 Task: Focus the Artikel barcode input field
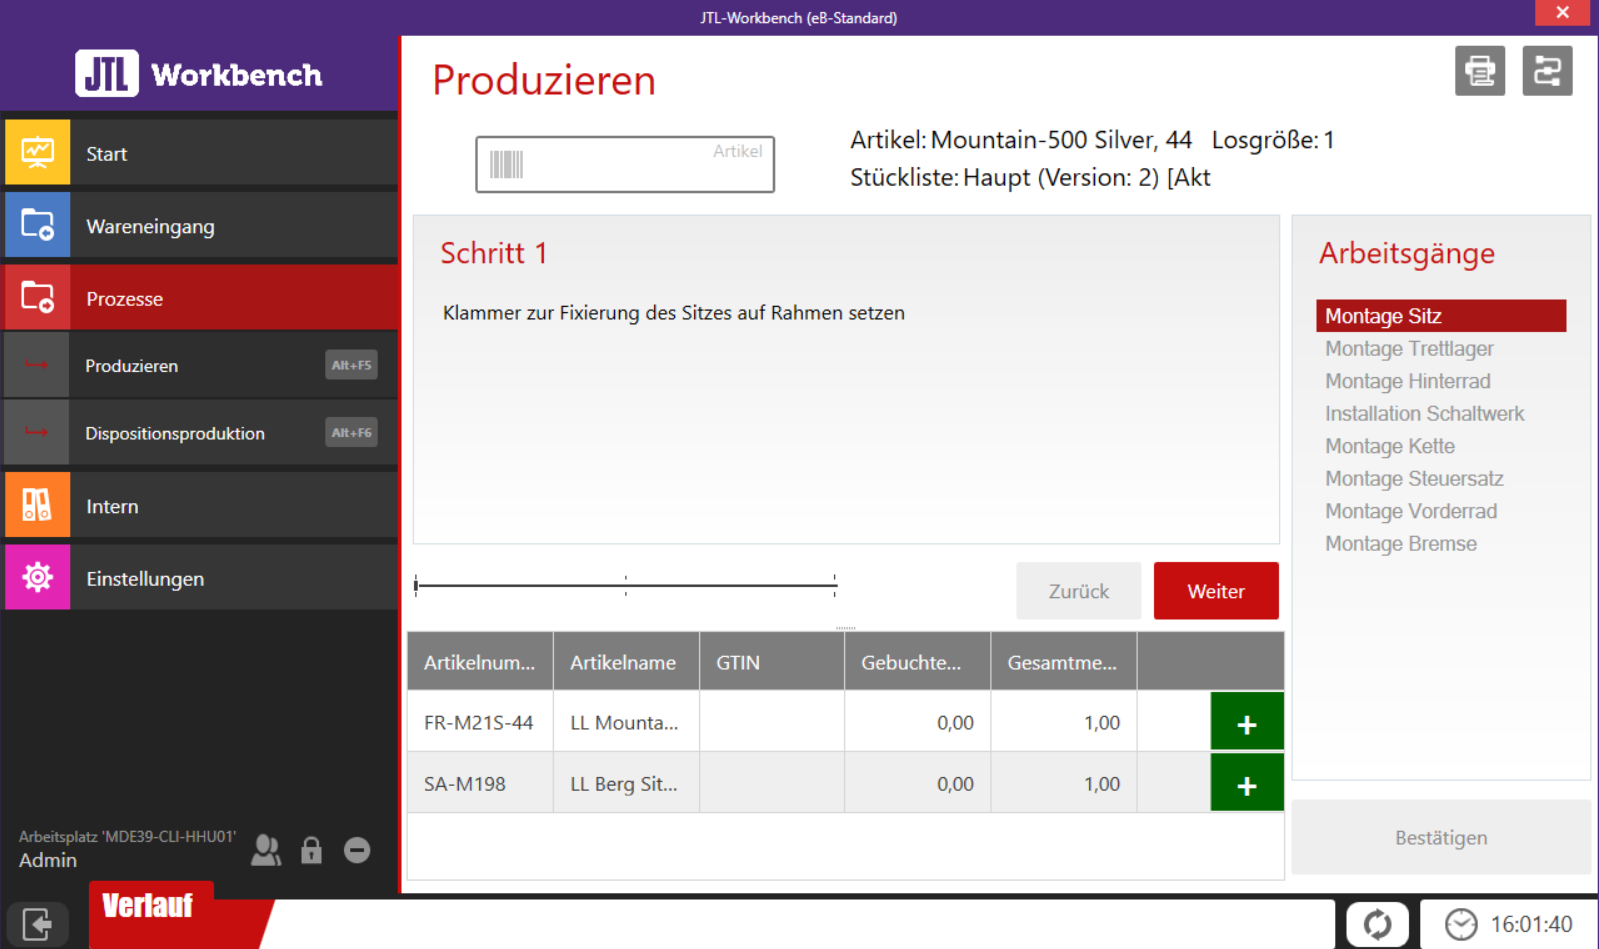click(x=640, y=165)
